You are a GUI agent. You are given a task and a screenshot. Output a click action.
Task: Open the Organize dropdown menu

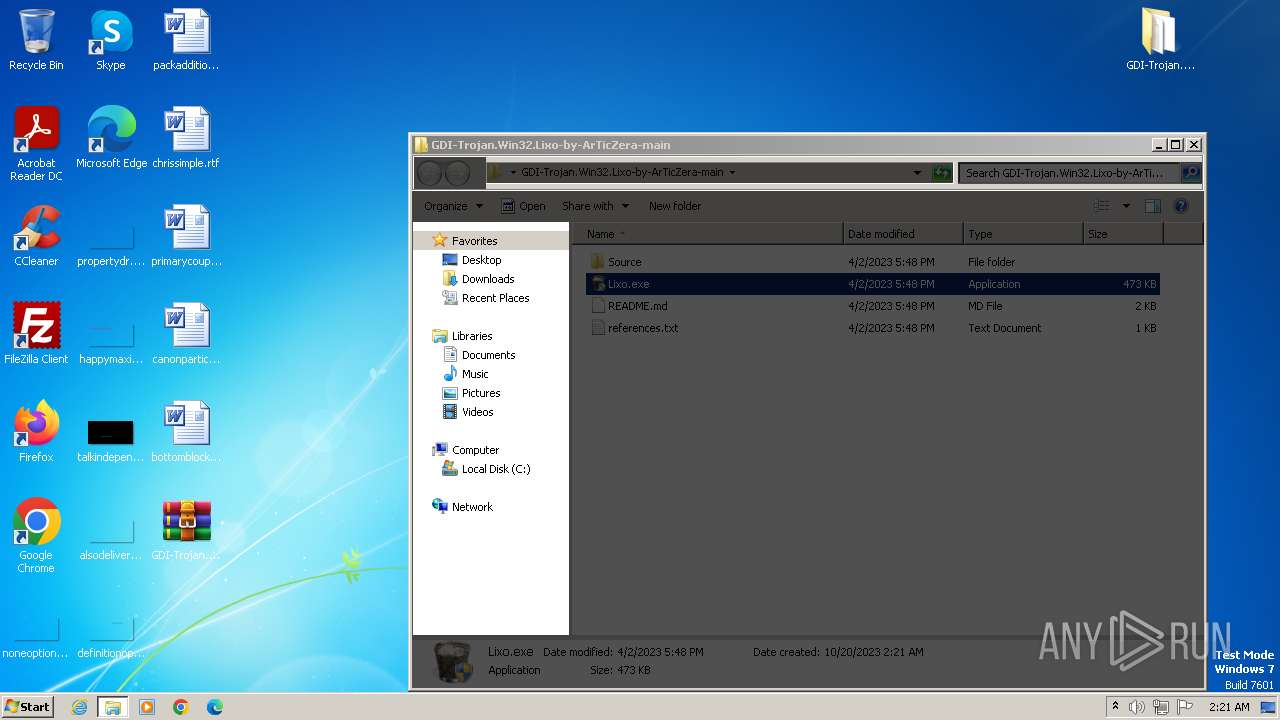click(453, 206)
